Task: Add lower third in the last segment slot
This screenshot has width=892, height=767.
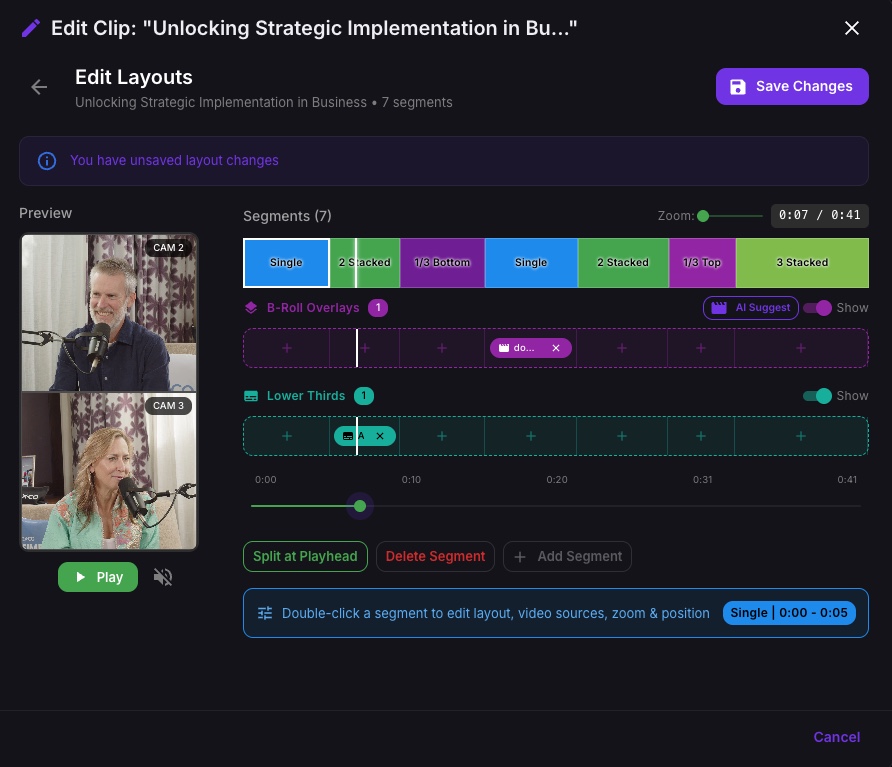Action: (x=801, y=436)
